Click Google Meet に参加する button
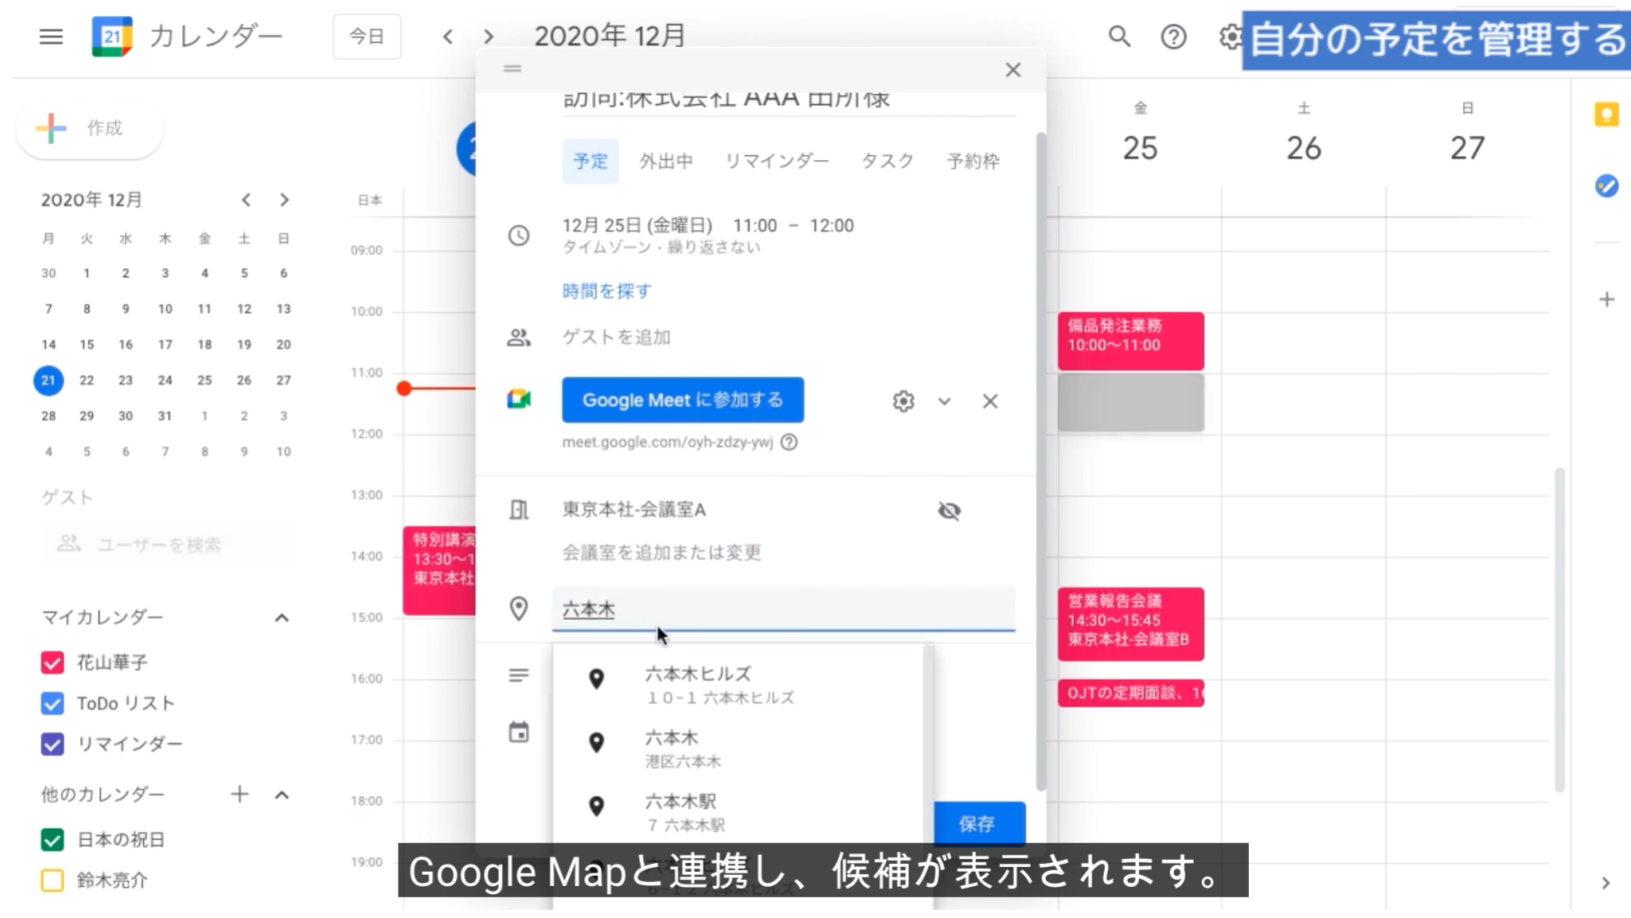 [683, 400]
